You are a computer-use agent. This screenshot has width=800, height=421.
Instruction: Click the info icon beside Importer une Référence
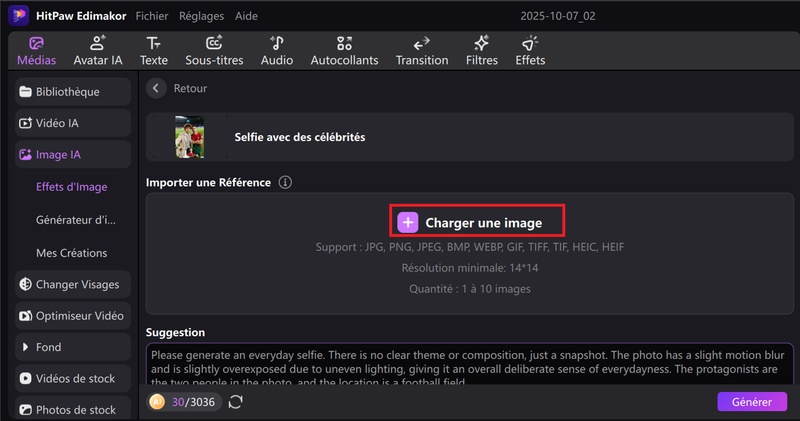point(285,183)
